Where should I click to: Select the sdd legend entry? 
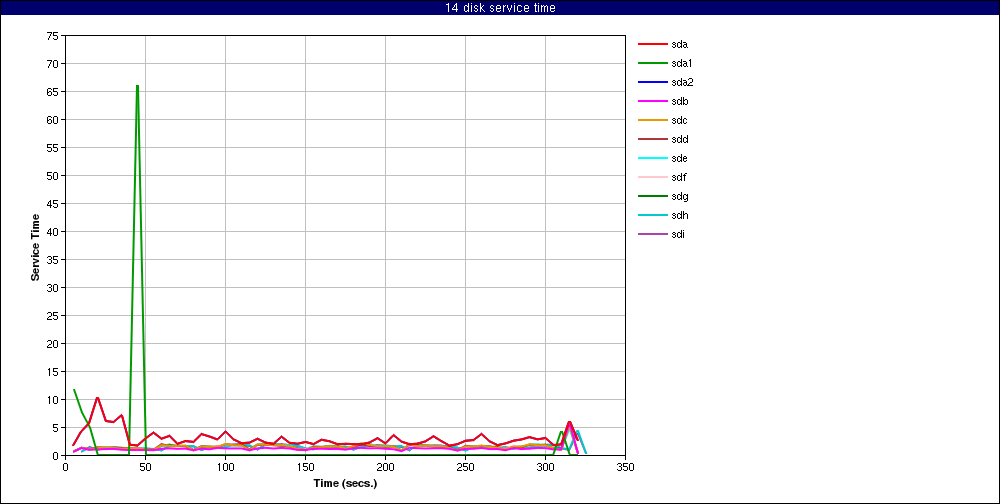point(664,140)
